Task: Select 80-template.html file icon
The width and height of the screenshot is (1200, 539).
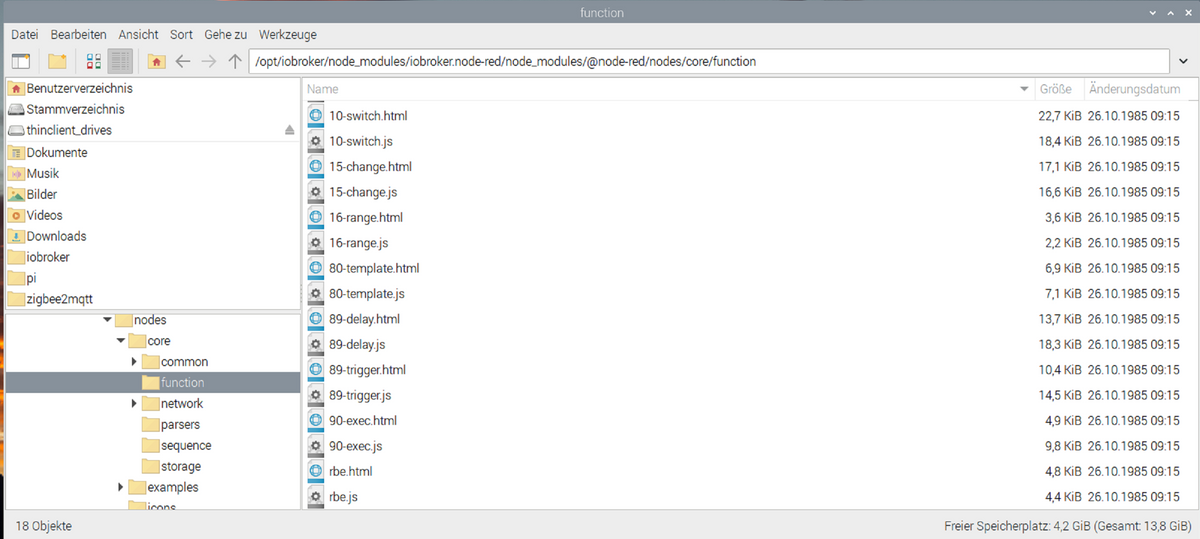Action: click(316, 269)
